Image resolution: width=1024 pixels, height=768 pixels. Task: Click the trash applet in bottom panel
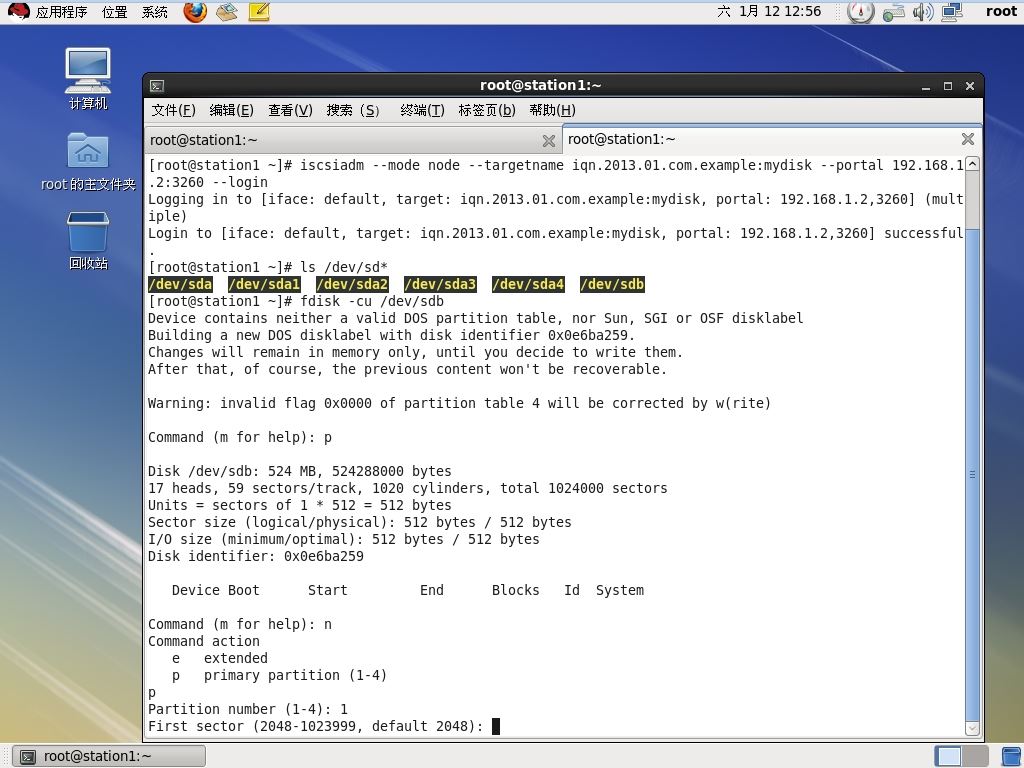coord(1011,757)
